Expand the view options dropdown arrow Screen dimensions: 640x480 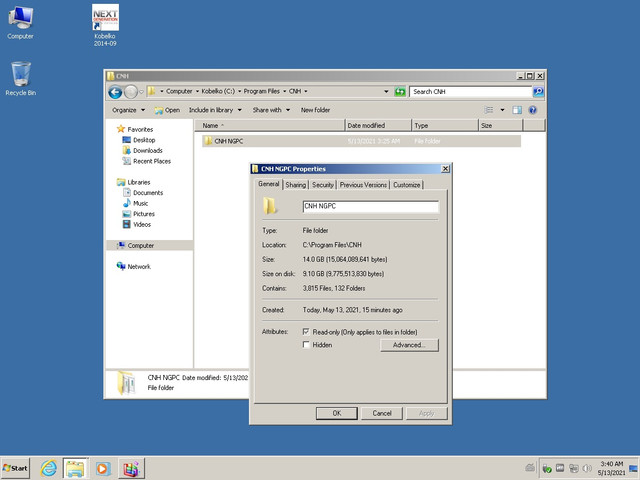(x=502, y=110)
